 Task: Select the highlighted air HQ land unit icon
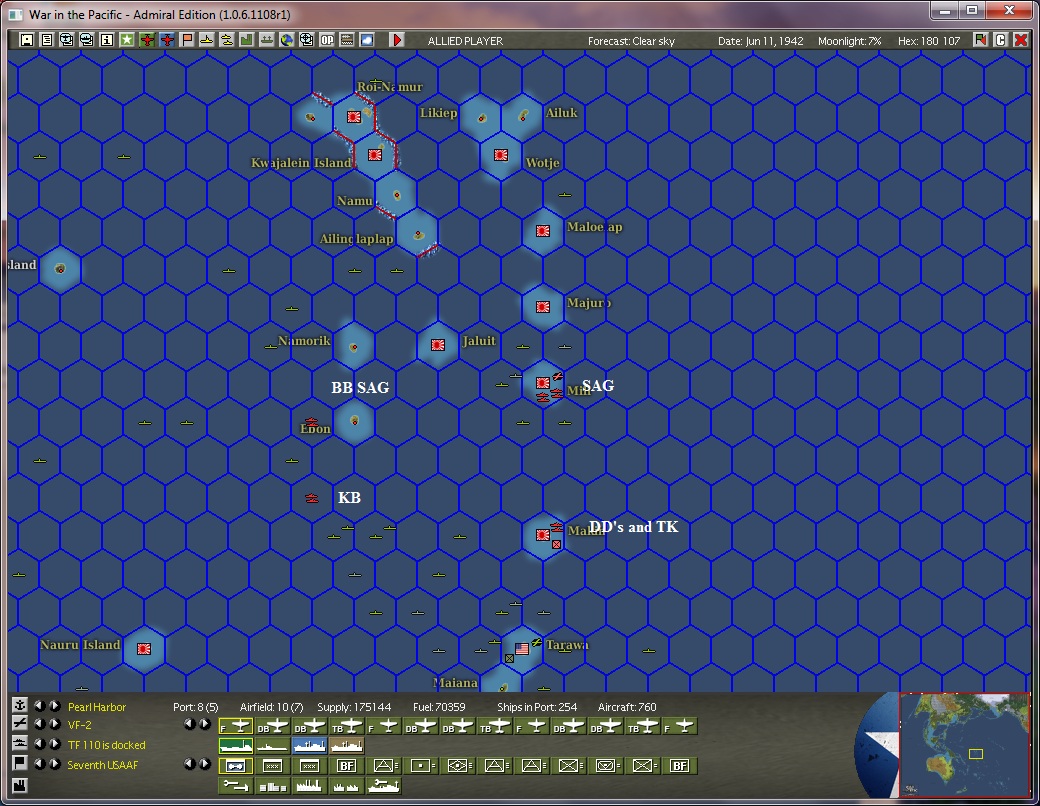pos(235,766)
